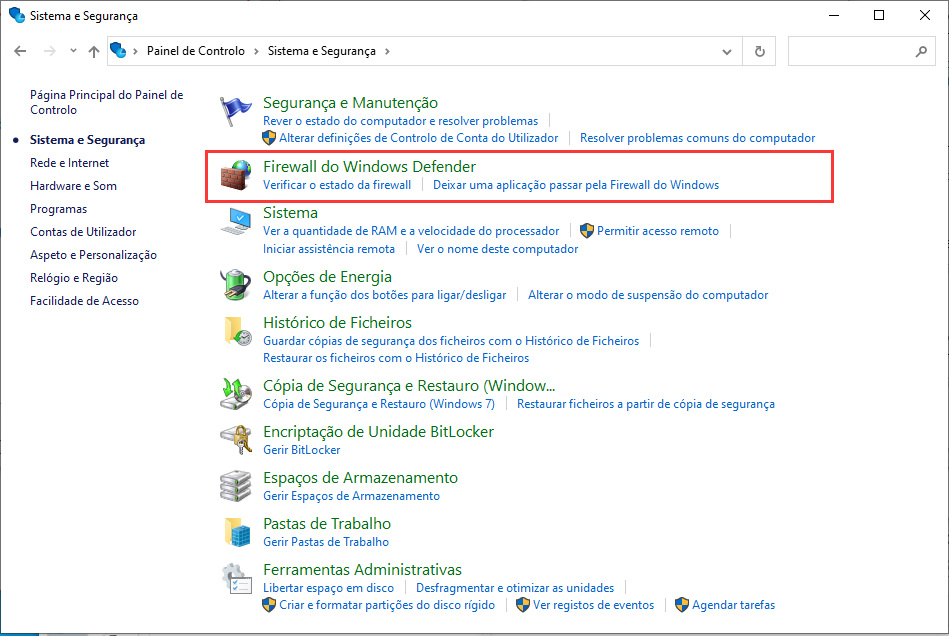This screenshot has width=949, height=636.
Task: Open recent locations dropdown arrow
Action: tap(73, 51)
